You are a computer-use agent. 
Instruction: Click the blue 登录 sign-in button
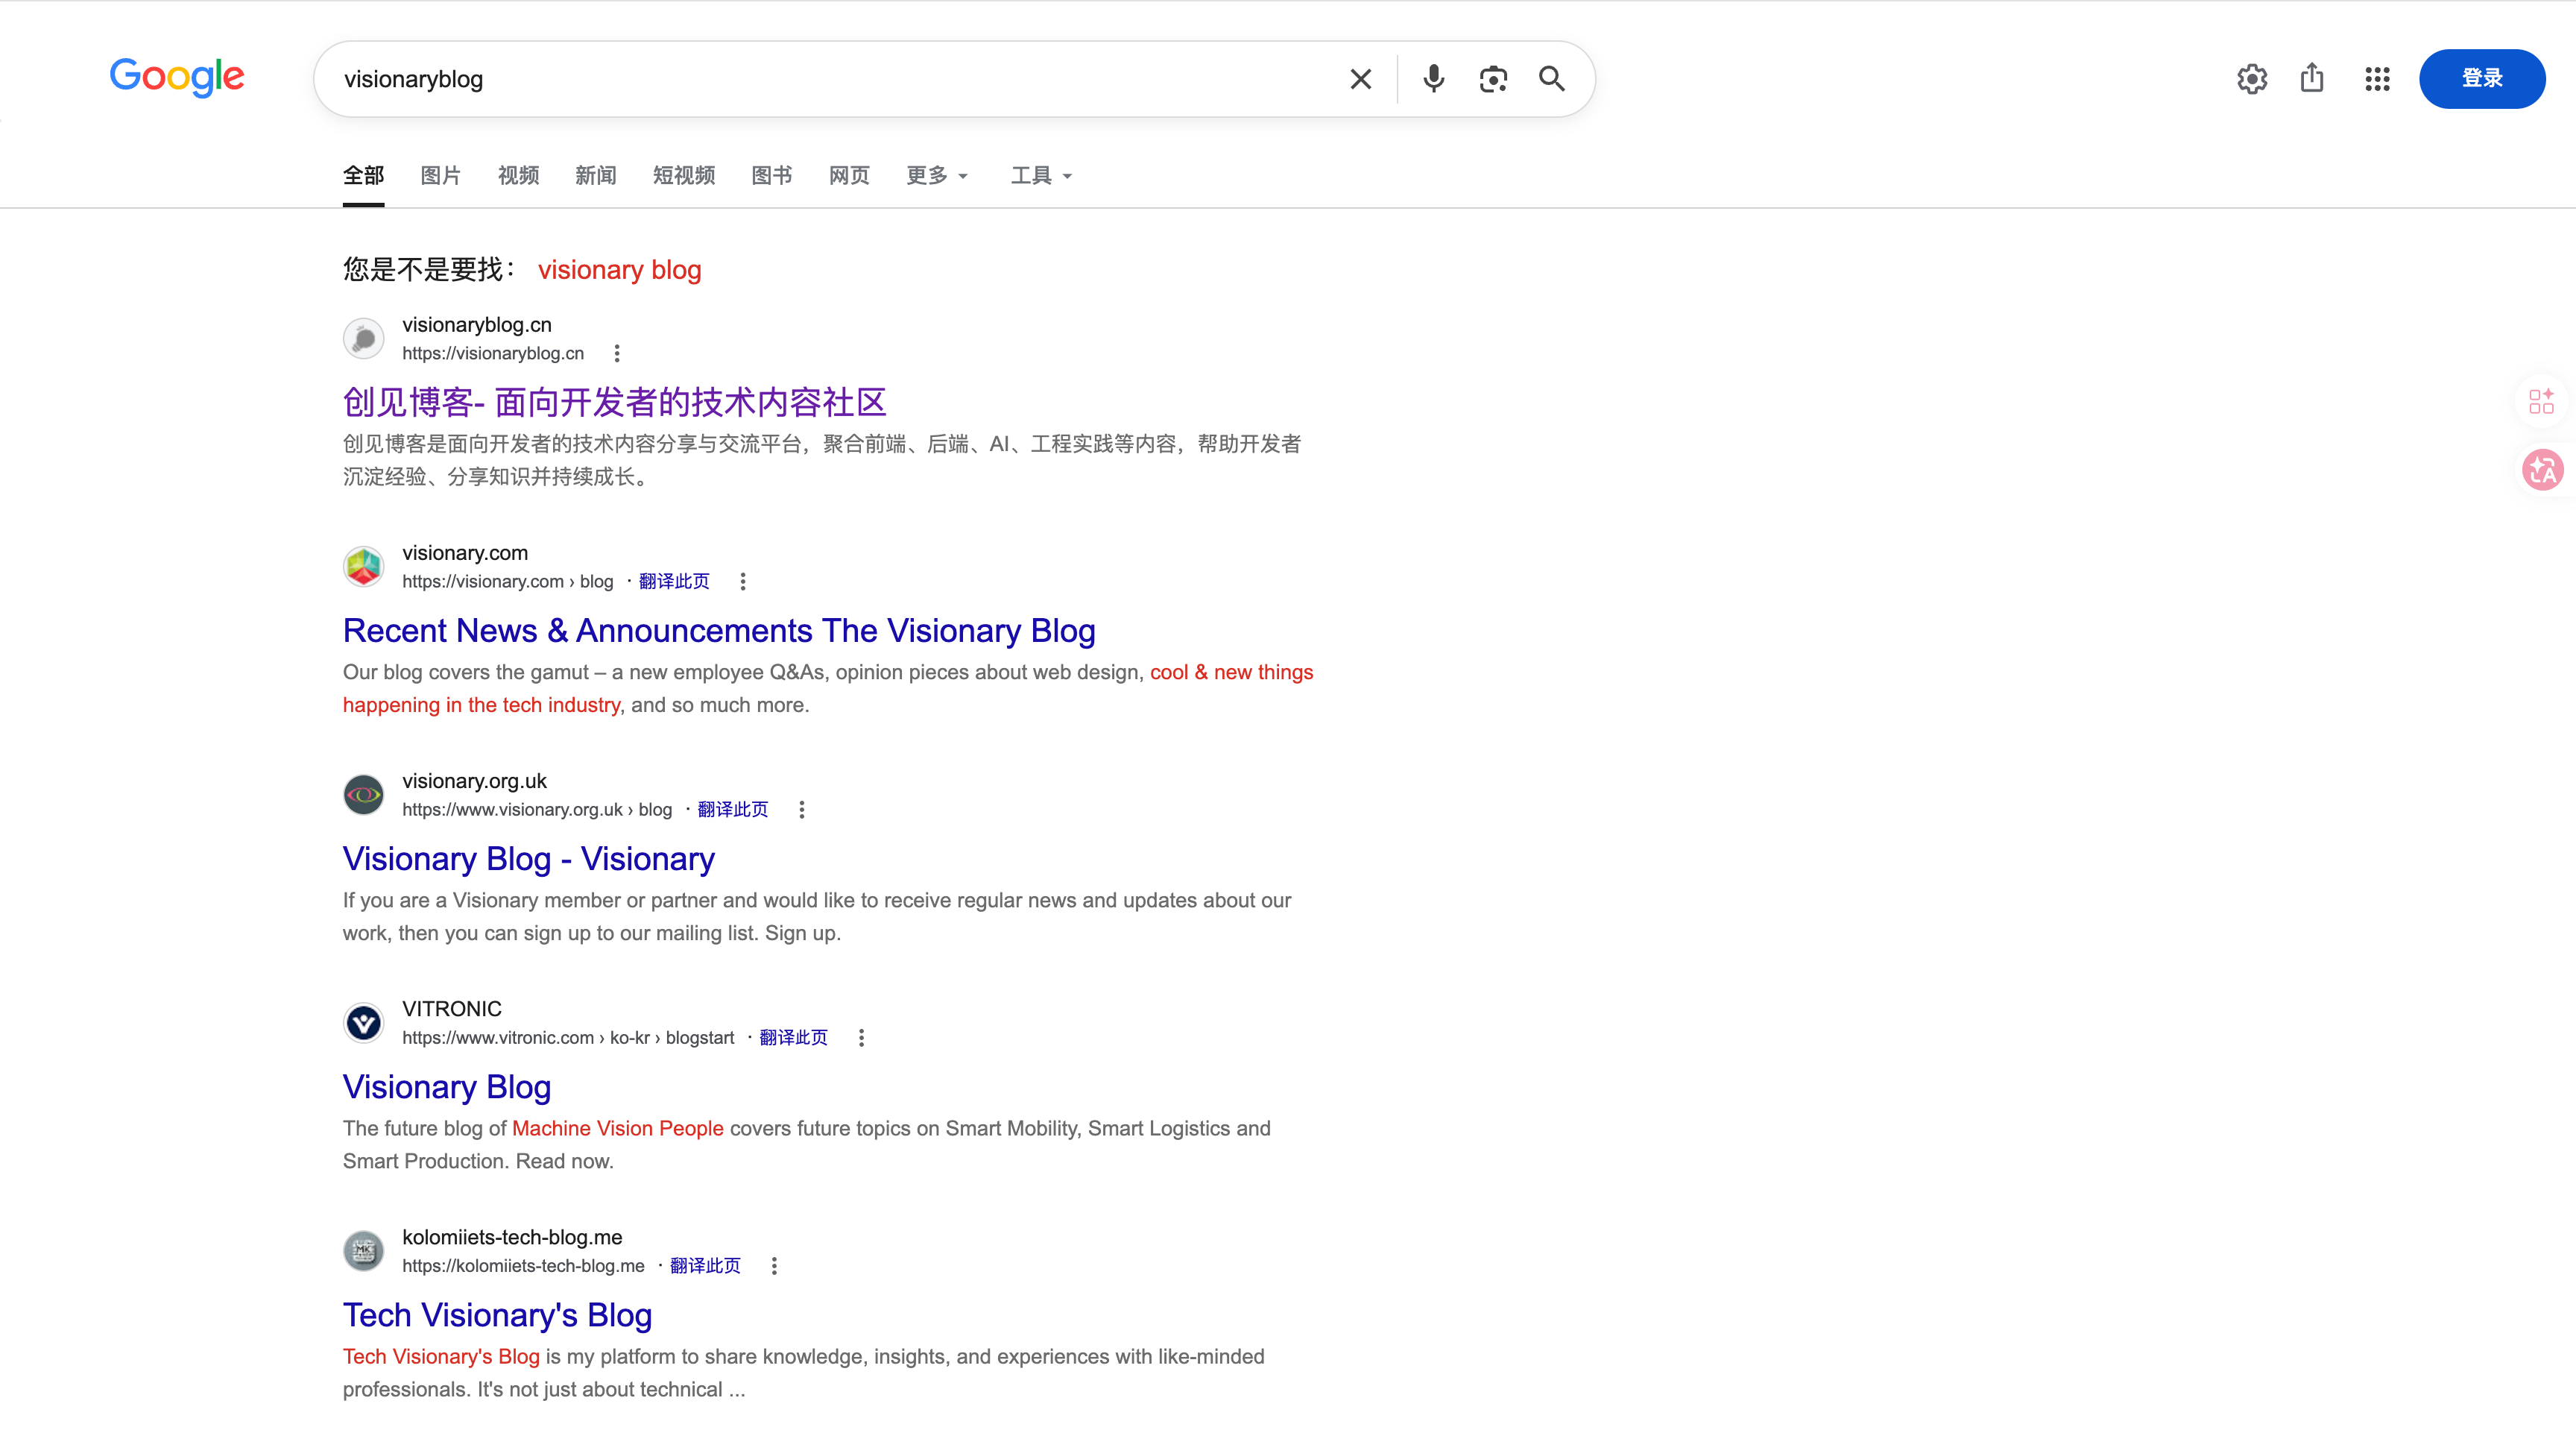pos(2482,78)
